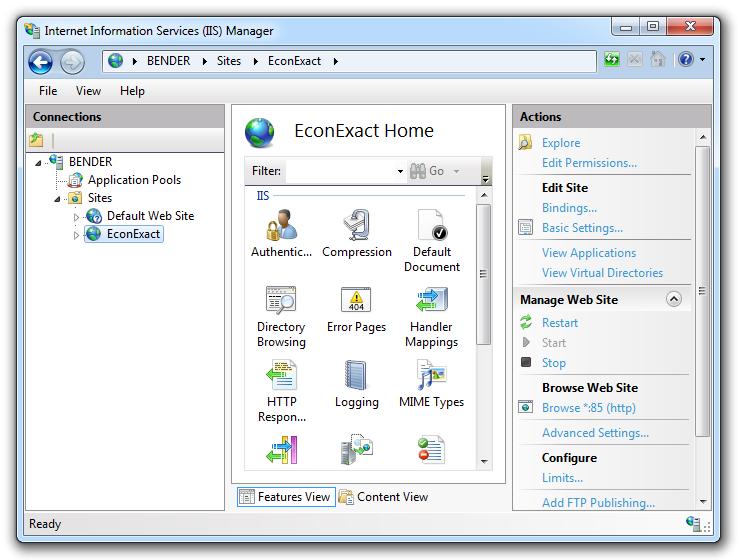Click the filter bar overflow chevron
The width and height of the screenshot is (739, 560).
485,179
